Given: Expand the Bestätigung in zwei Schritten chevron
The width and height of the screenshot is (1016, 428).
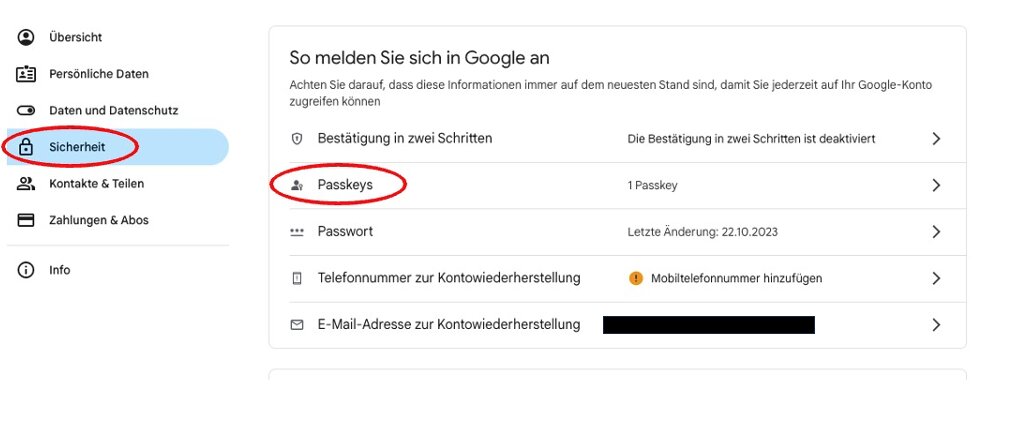Looking at the screenshot, I should (936, 139).
